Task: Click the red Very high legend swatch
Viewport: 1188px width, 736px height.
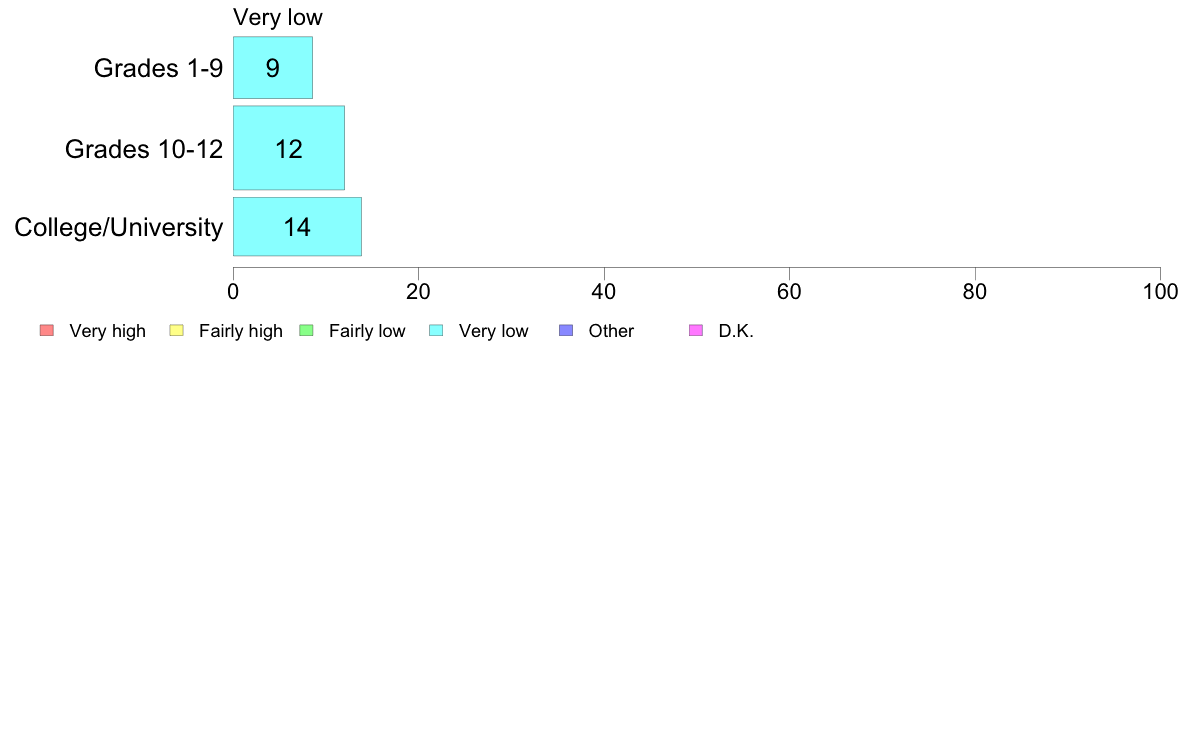Action: pos(47,330)
